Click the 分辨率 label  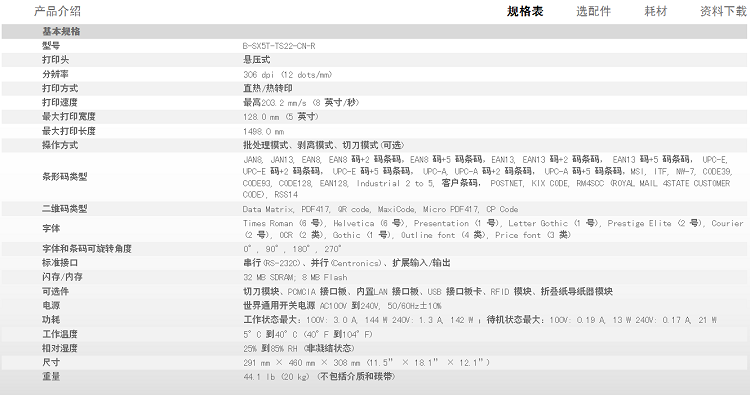(x=55, y=74)
